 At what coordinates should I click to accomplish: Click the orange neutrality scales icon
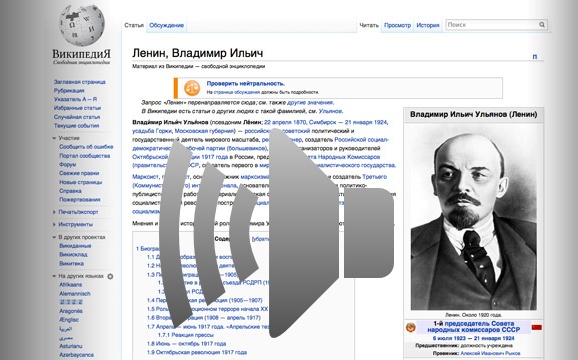point(192,88)
